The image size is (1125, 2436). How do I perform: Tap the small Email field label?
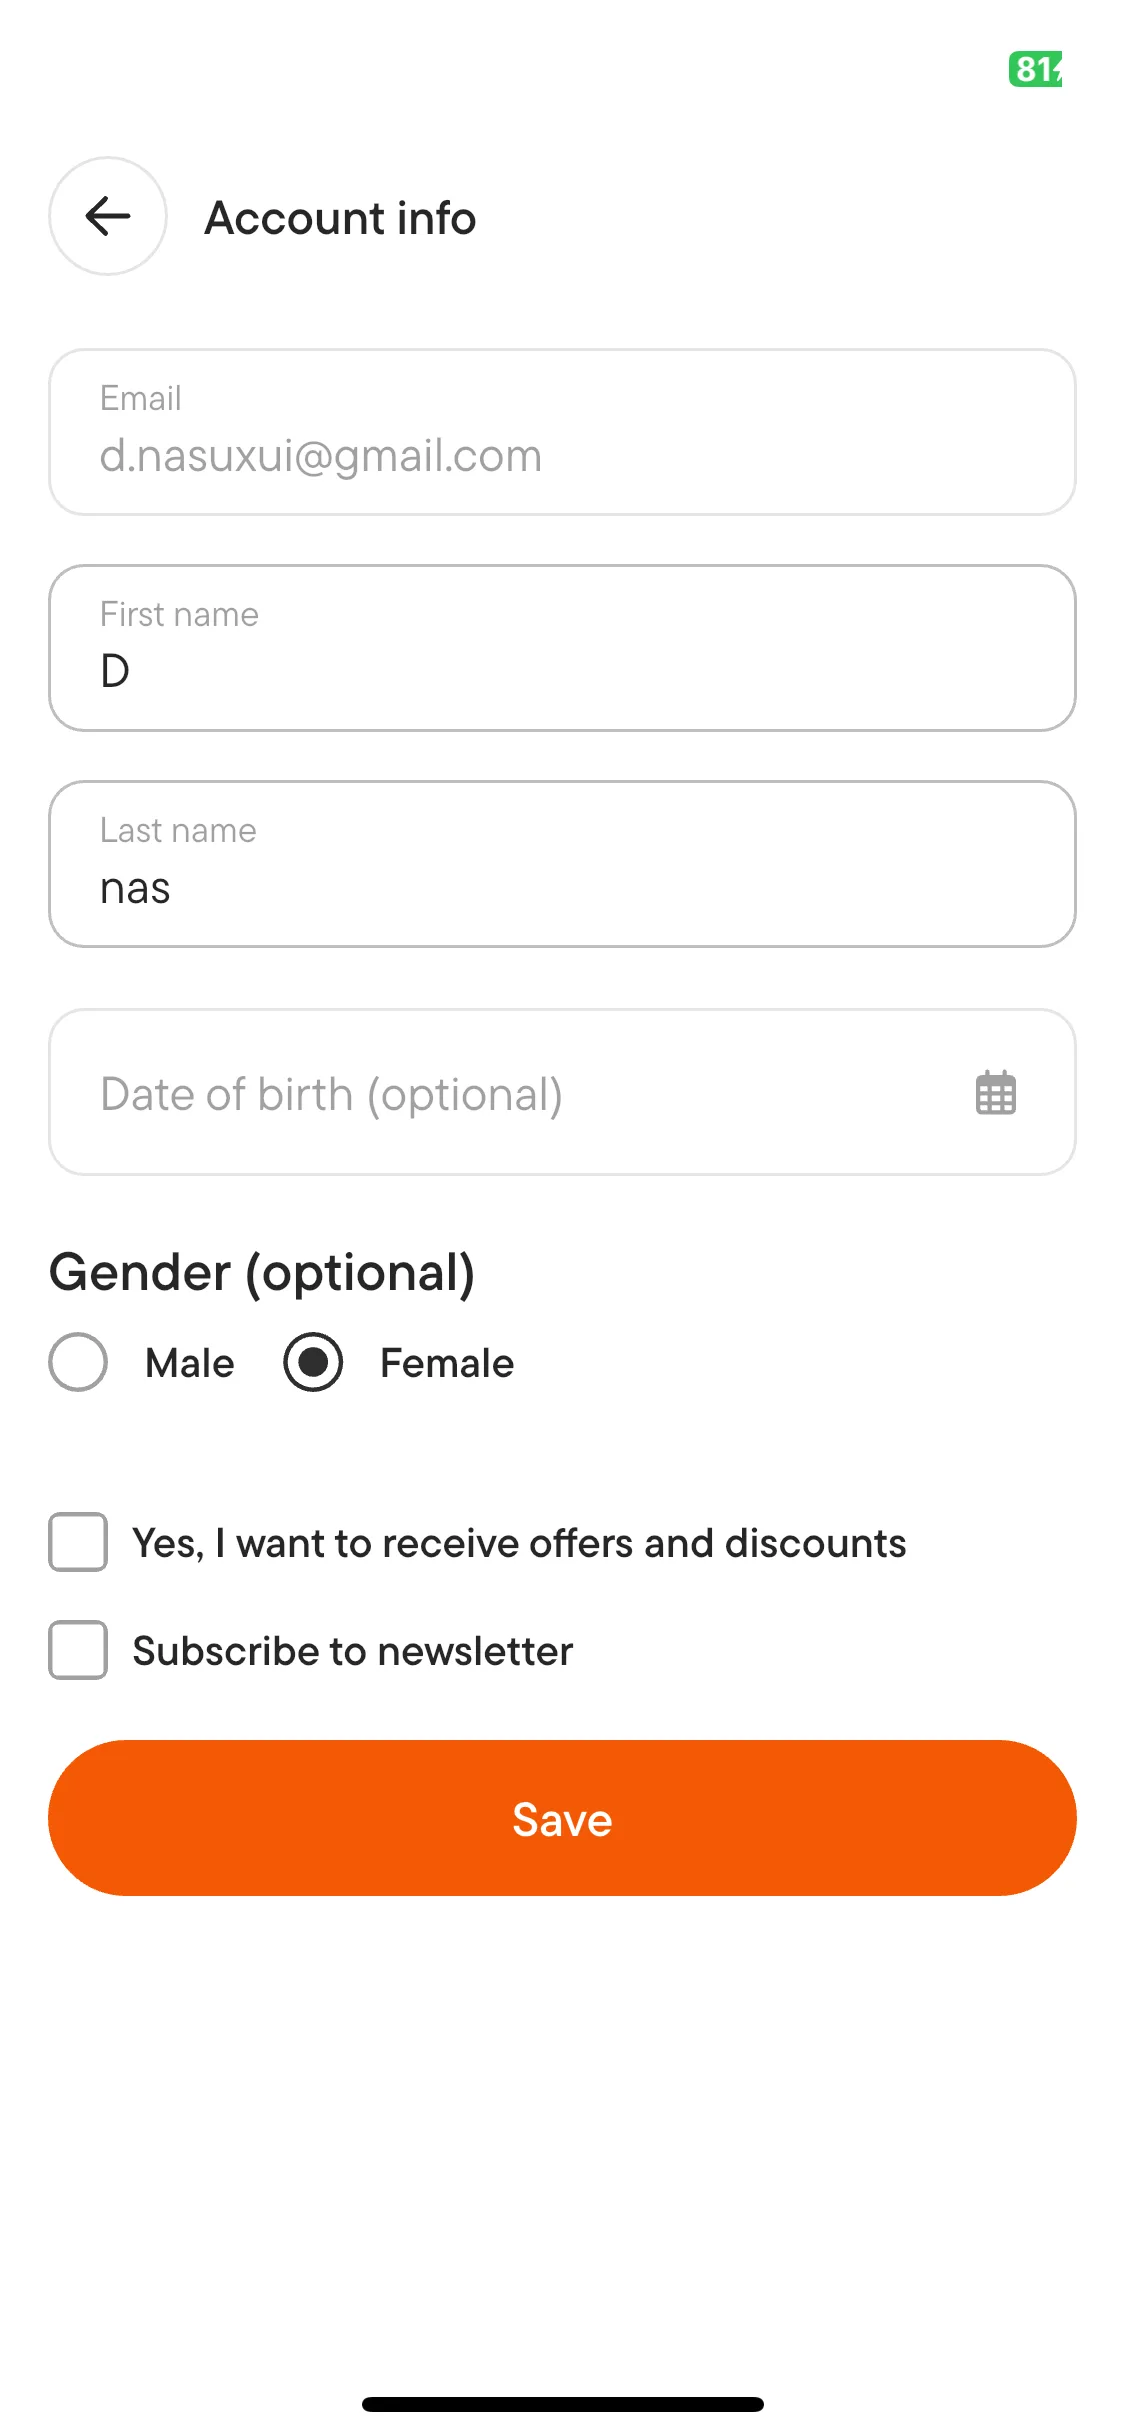pyautogui.click(x=140, y=398)
